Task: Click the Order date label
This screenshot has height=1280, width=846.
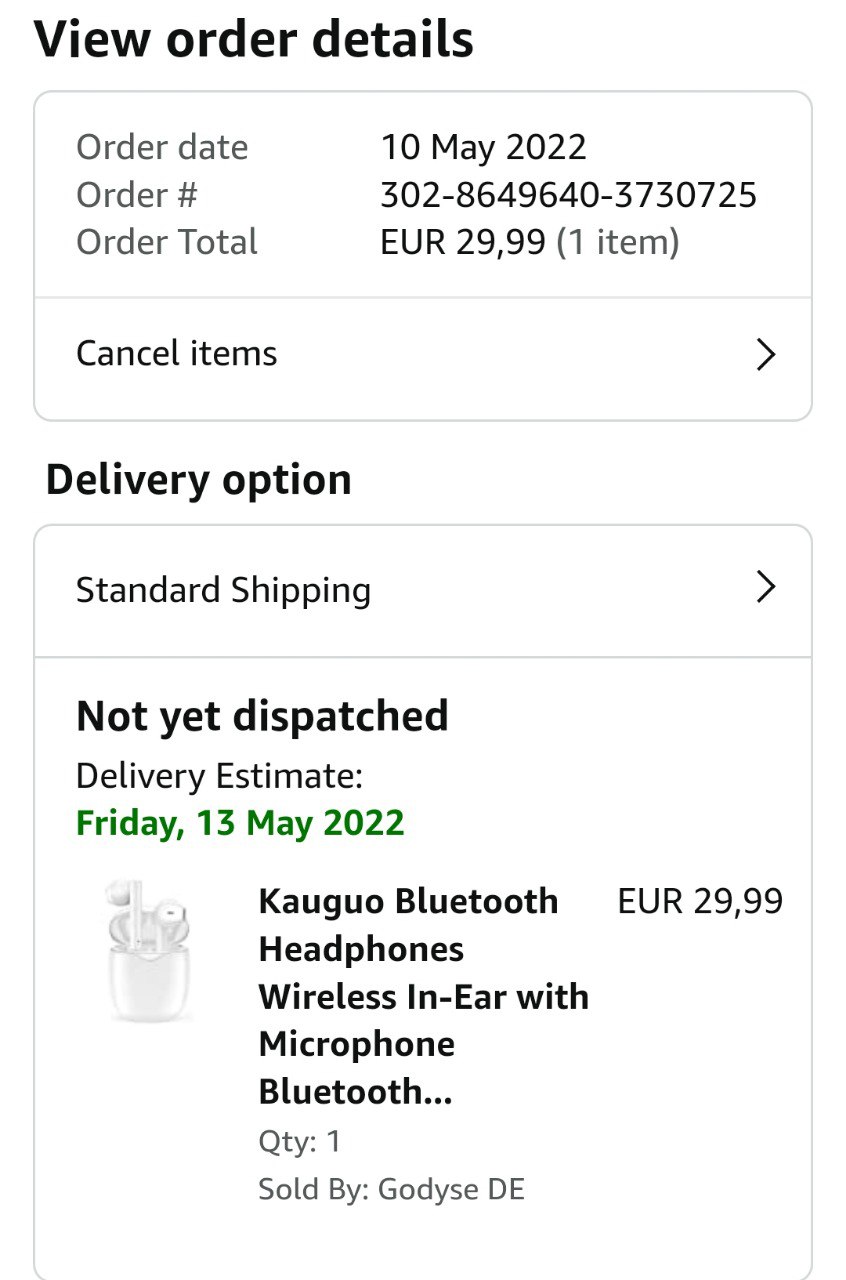Action: point(162,148)
